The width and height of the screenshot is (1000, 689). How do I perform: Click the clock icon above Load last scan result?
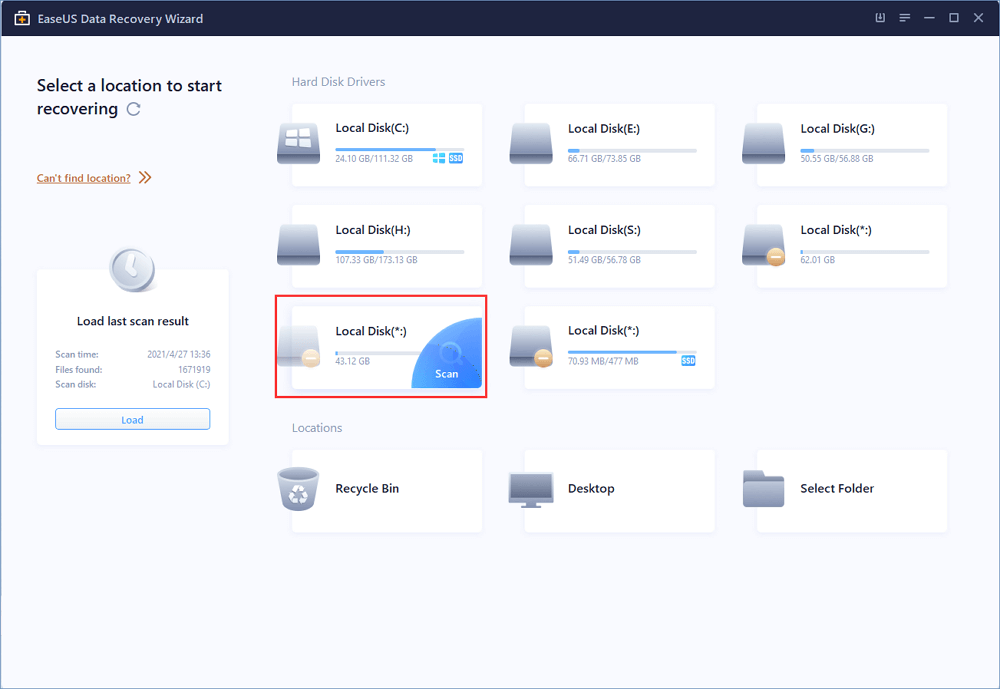132,269
